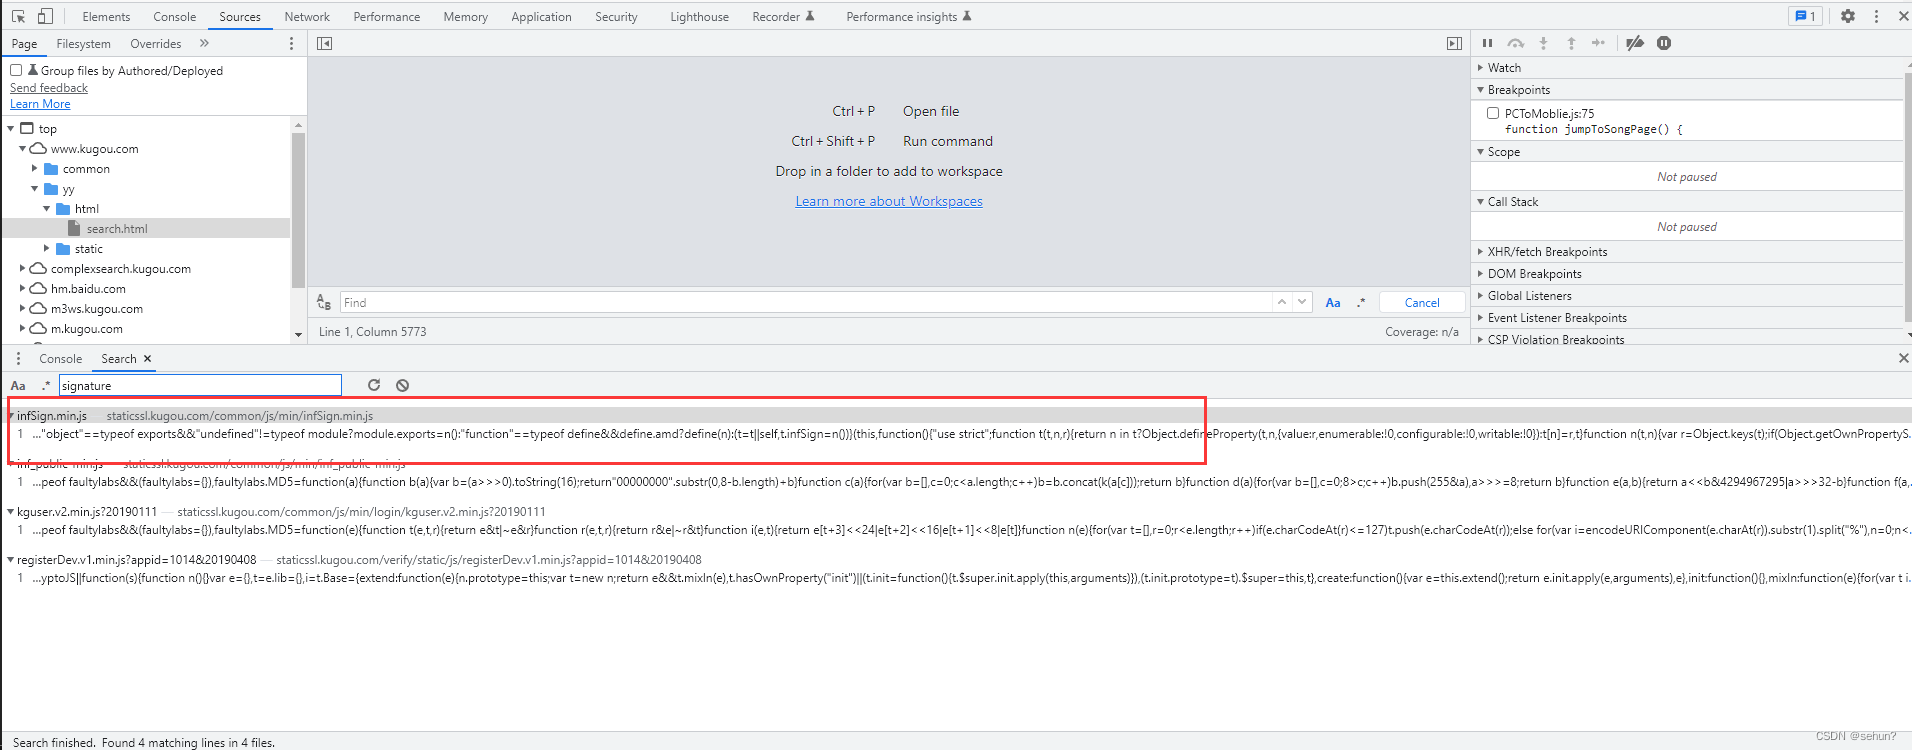Collapse the Call Stack section

point(1480,201)
